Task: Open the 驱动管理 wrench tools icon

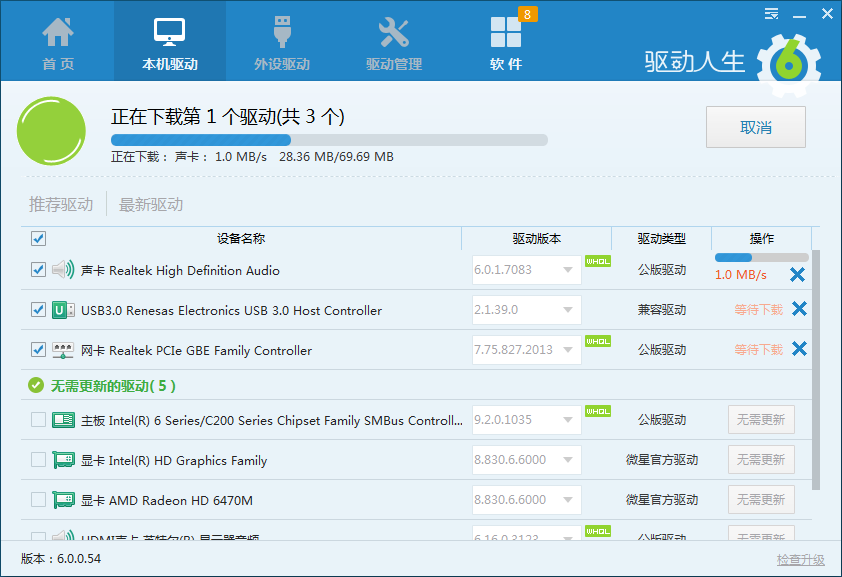Action: (x=394, y=34)
